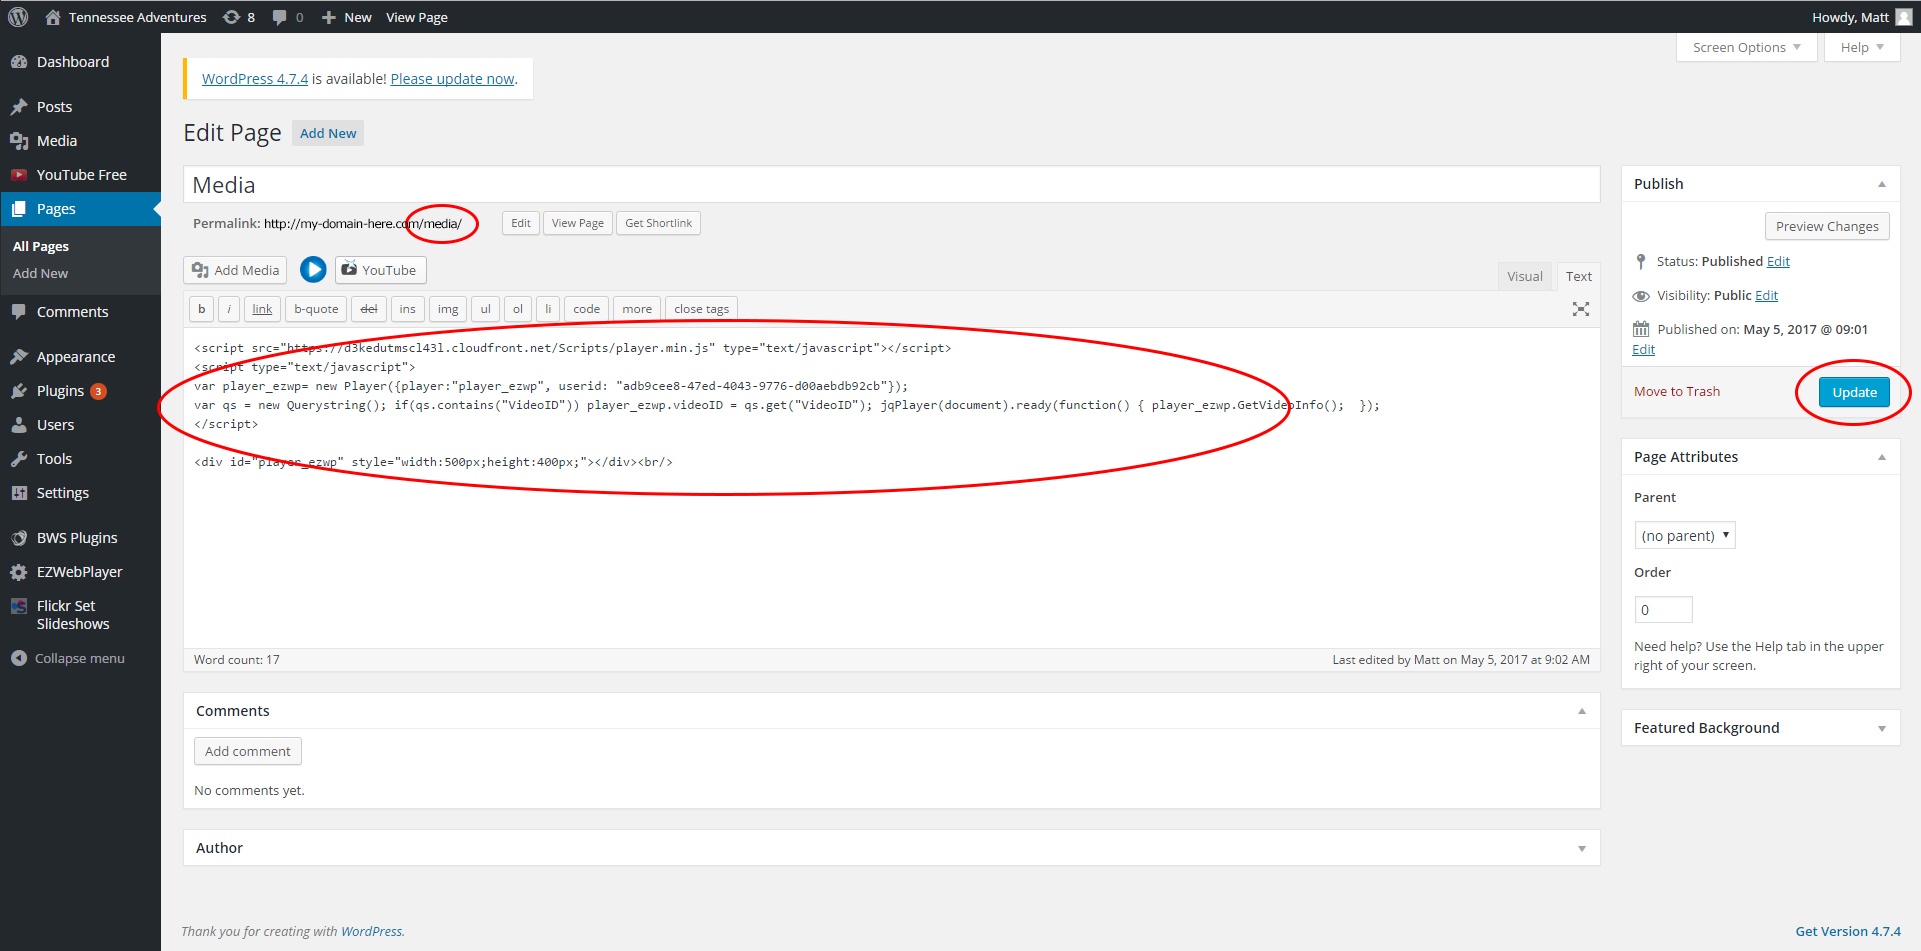Open the YouTube Free plugin menu

(80, 175)
